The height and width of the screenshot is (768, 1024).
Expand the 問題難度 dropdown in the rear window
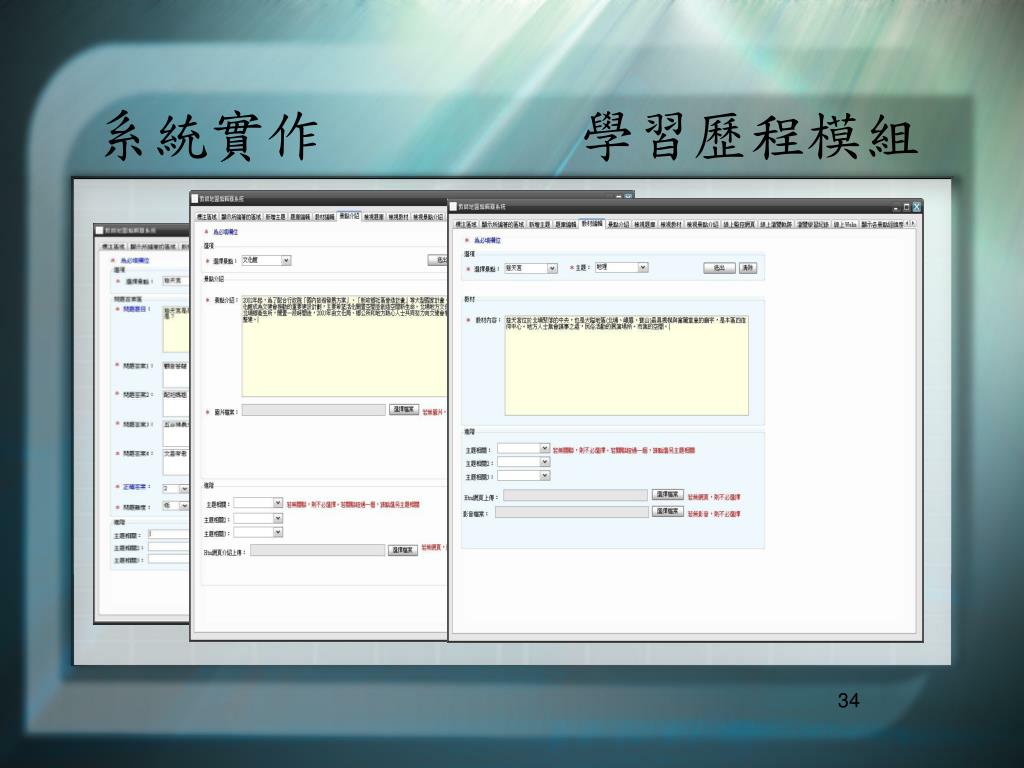pyautogui.click(x=184, y=506)
